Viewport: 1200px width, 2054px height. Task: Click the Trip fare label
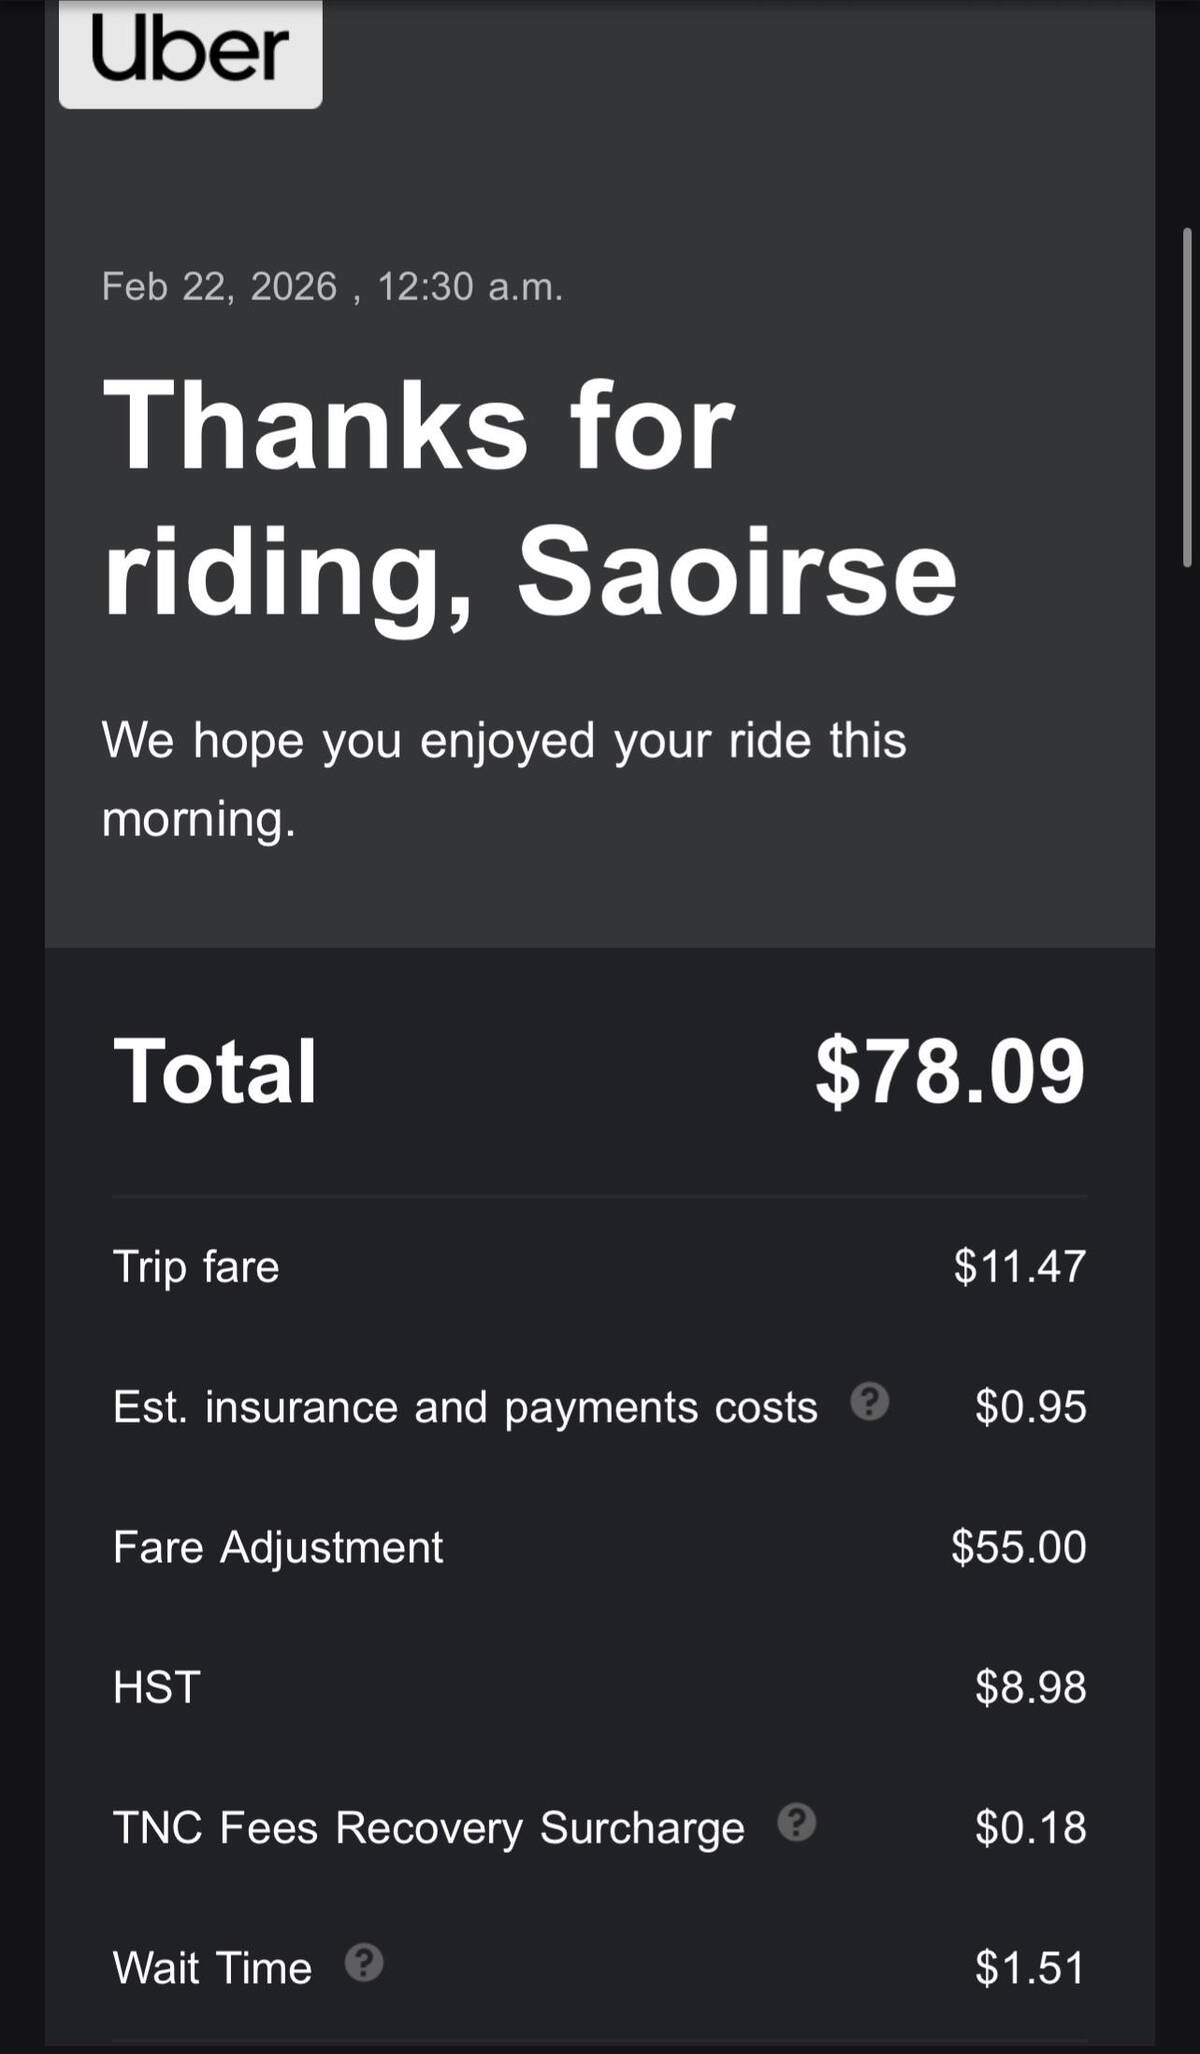196,1266
